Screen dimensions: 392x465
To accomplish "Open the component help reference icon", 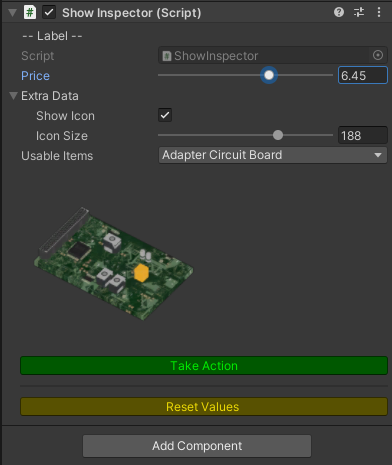I will [339, 12].
